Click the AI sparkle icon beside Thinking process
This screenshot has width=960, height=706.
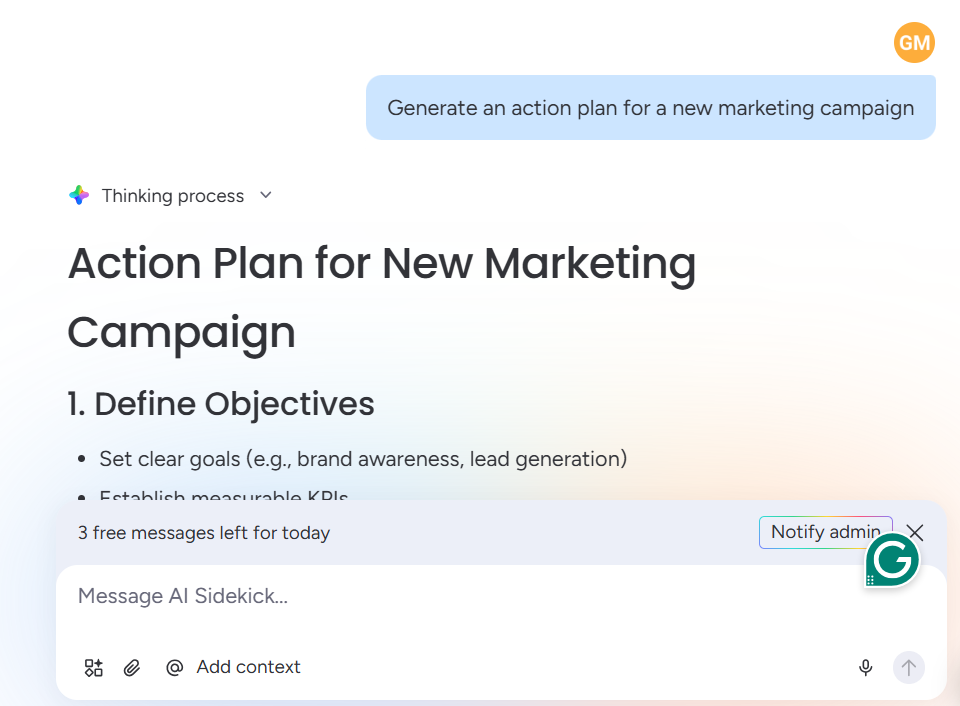pyautogui.click(x=79, y=195)
